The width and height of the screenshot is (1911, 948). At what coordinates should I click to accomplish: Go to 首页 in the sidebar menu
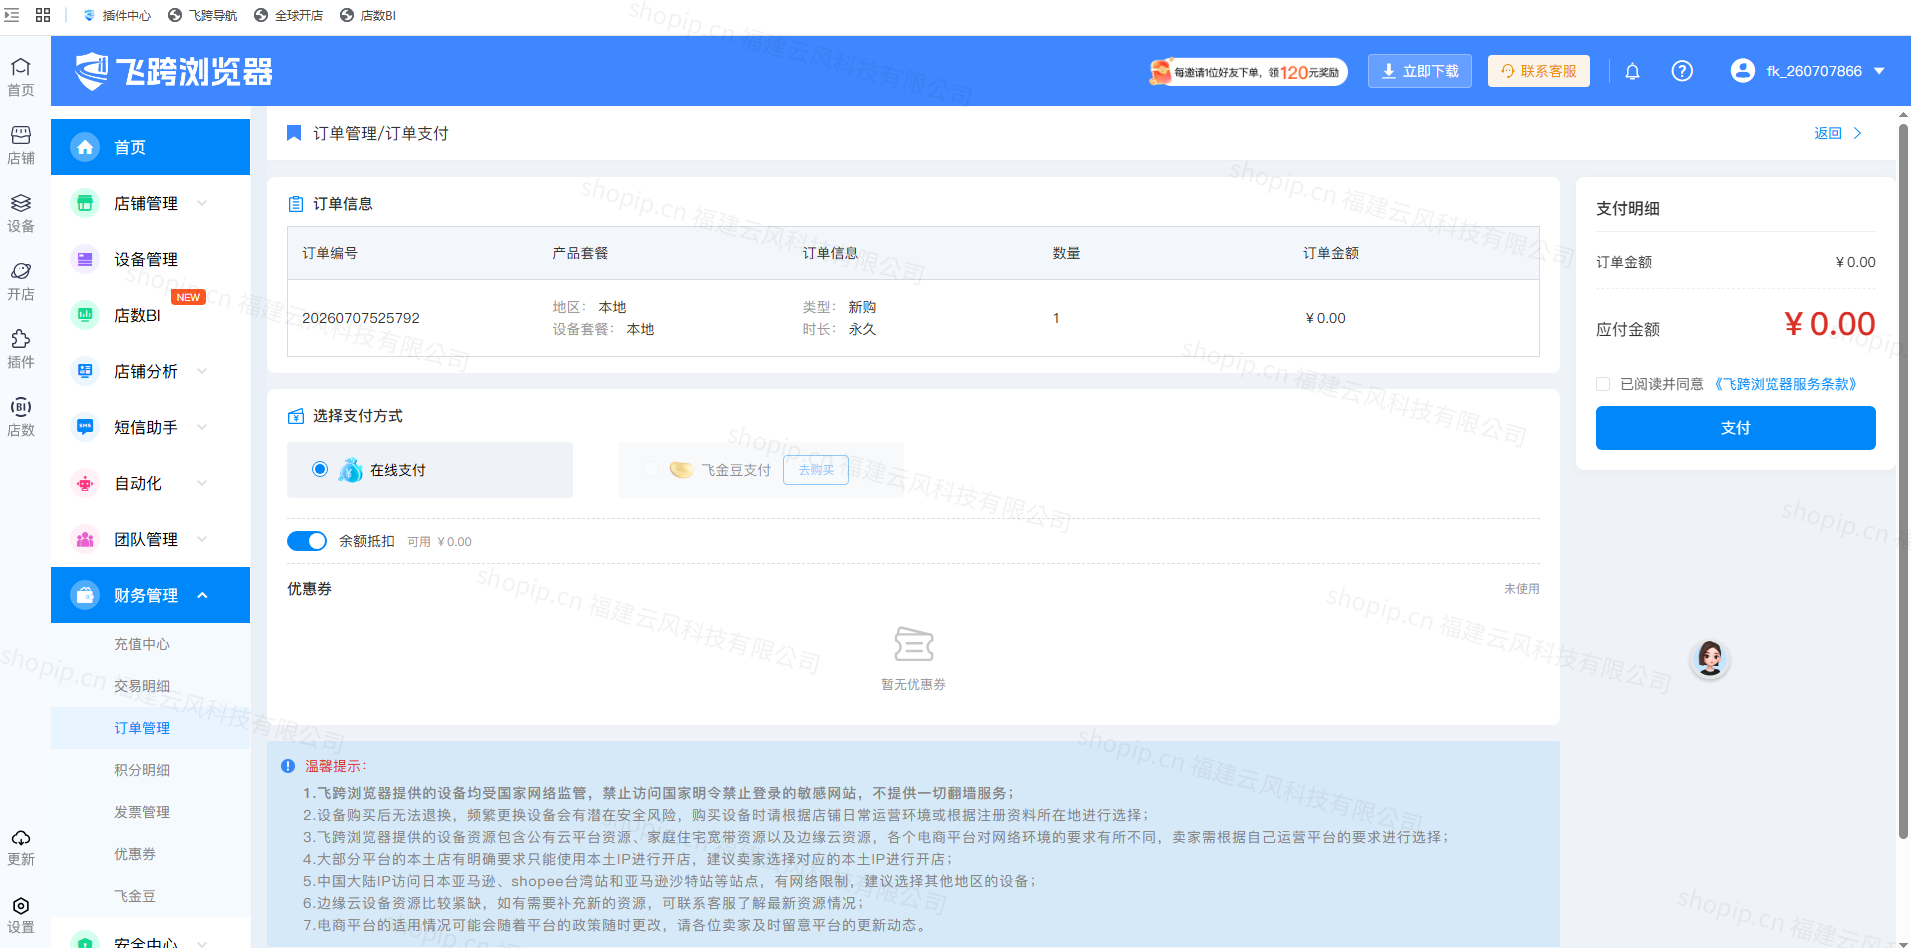point(150,147)
